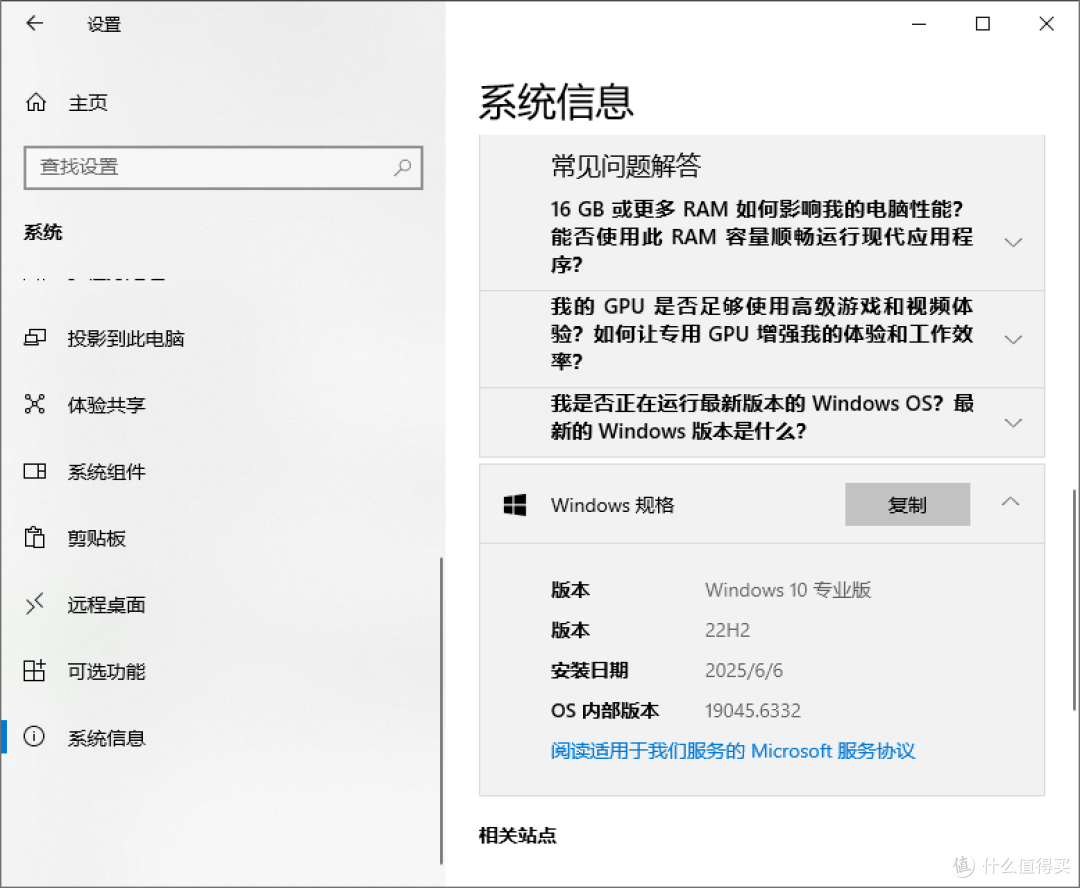
Task: Click the 相关站点 heading
Action: tap(517, 836)
